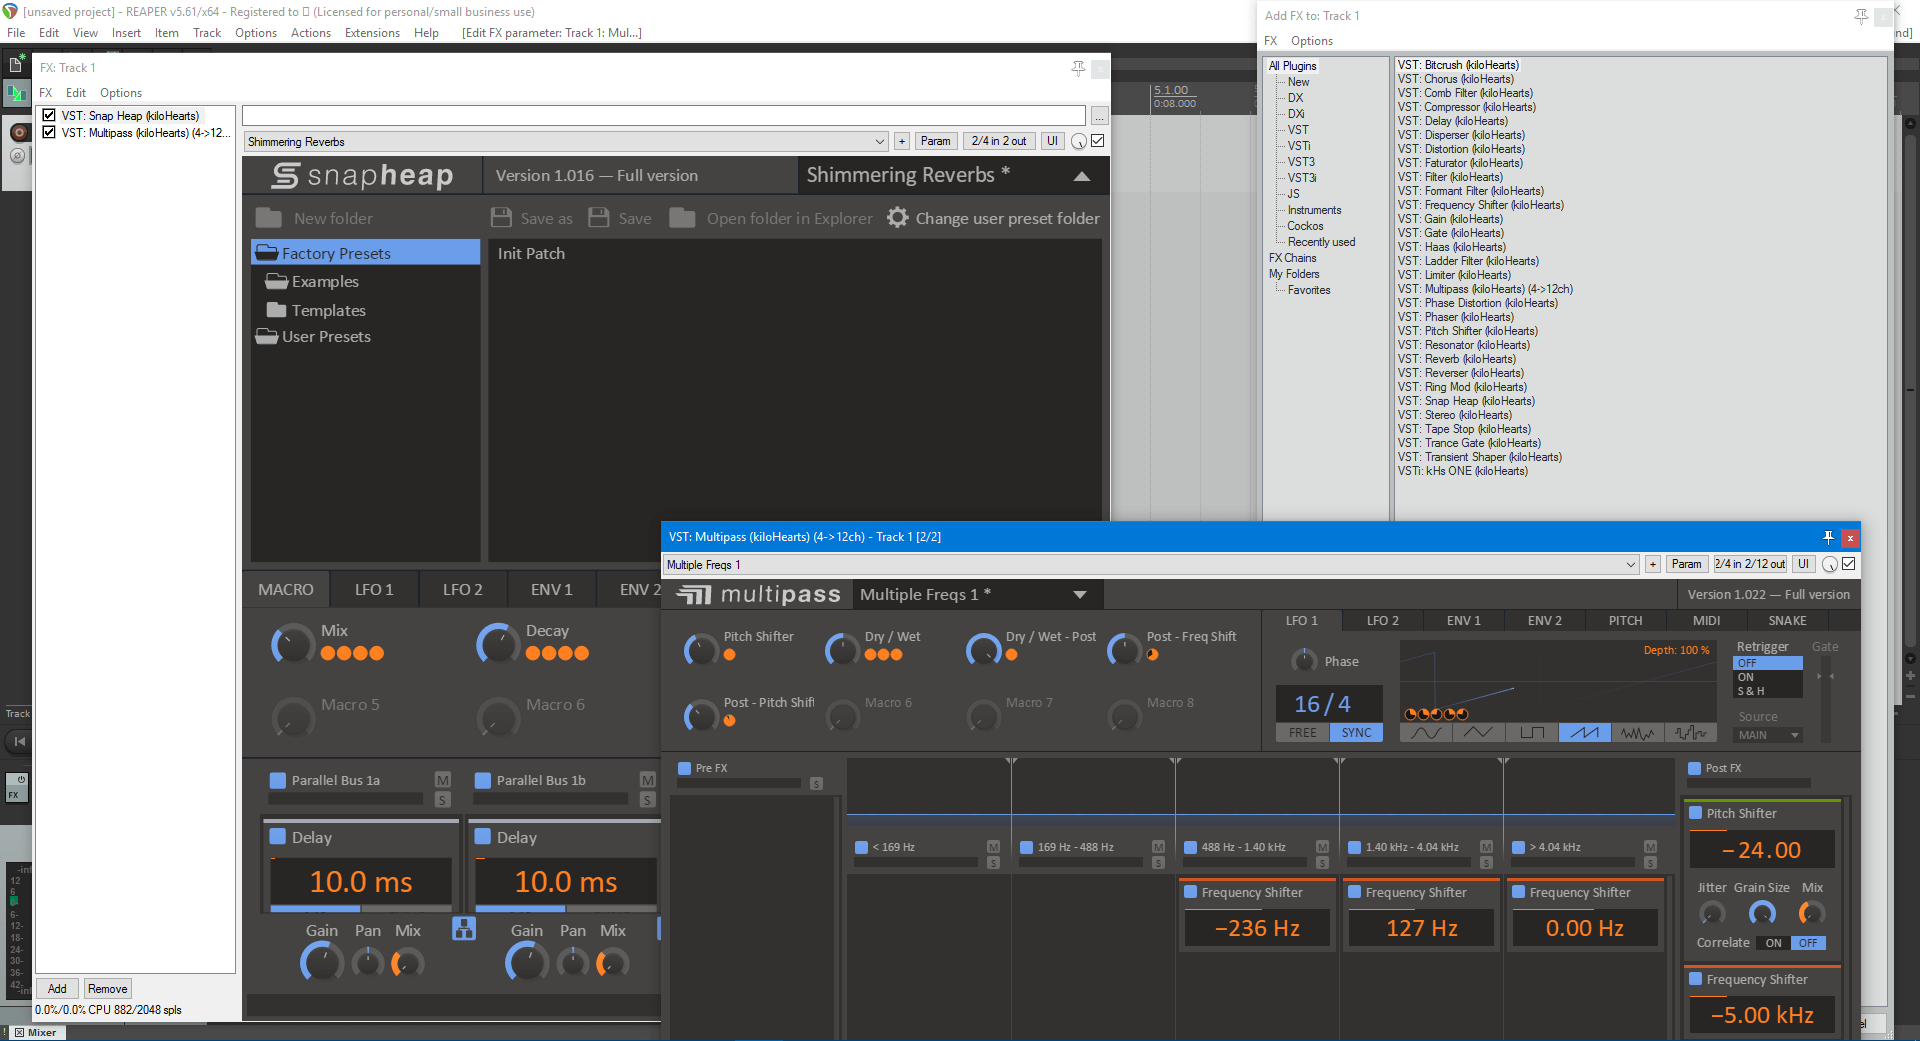Screen dimensions: 1920x1041
Task: Adjust Grain Size knob in Pitch Shifter
Action: [1761, 912]
